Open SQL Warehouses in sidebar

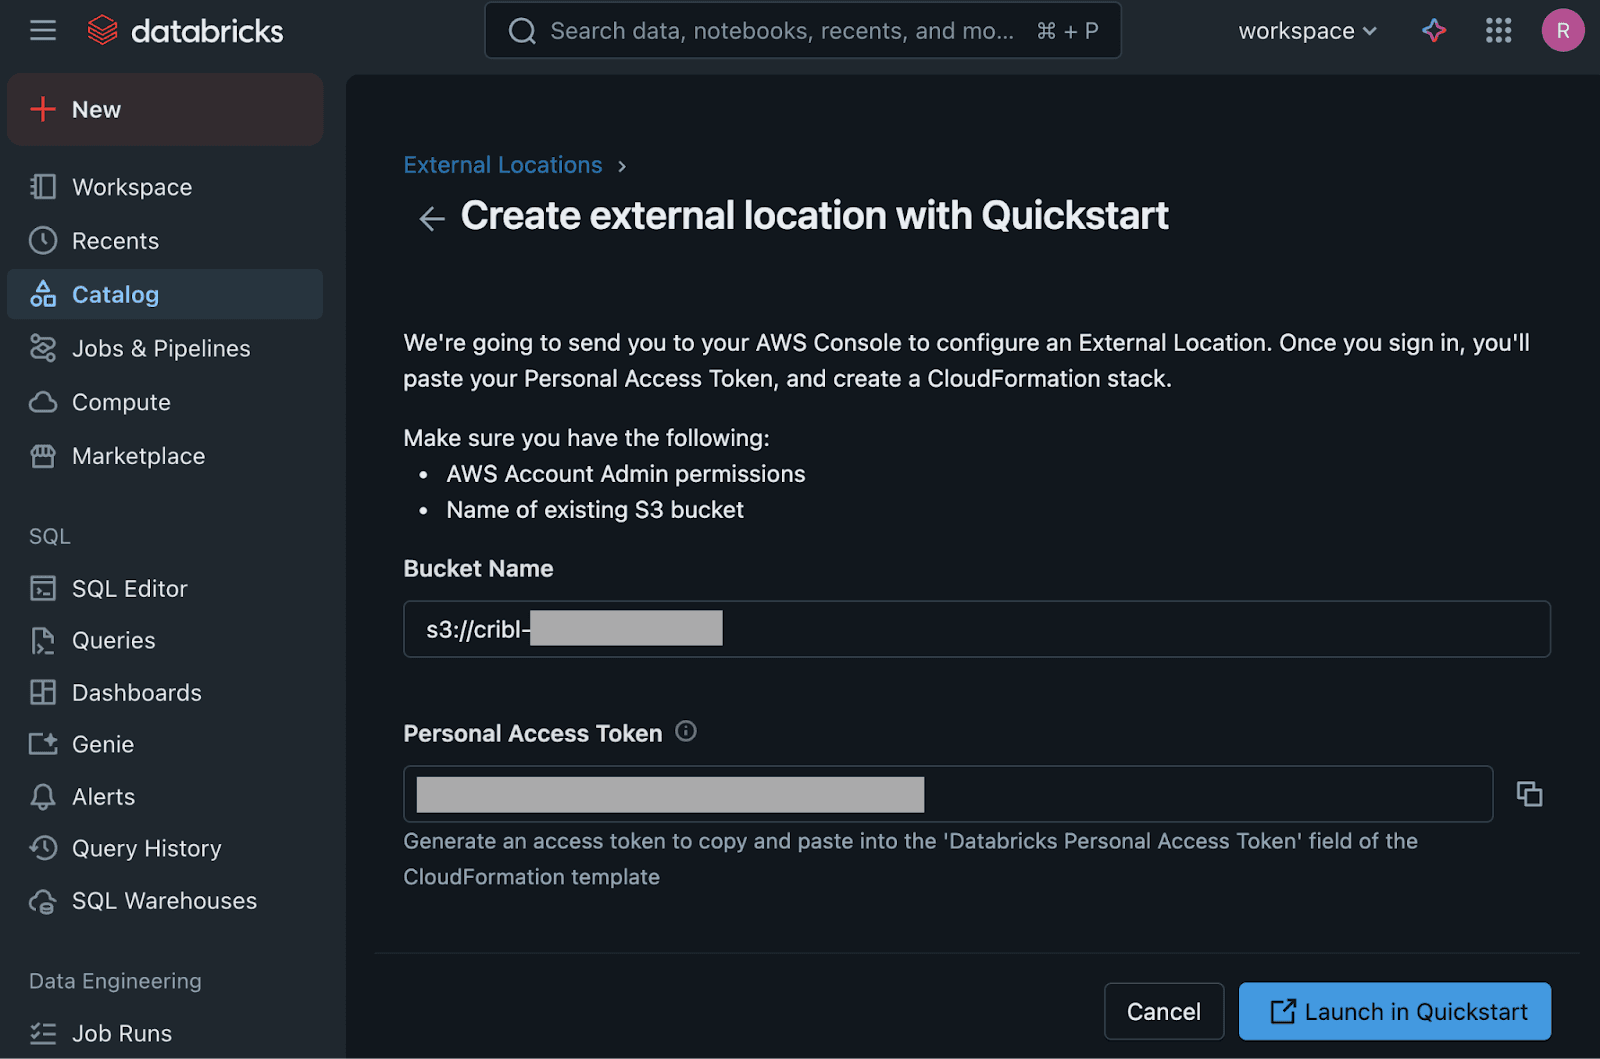click(x=164, y=901)
